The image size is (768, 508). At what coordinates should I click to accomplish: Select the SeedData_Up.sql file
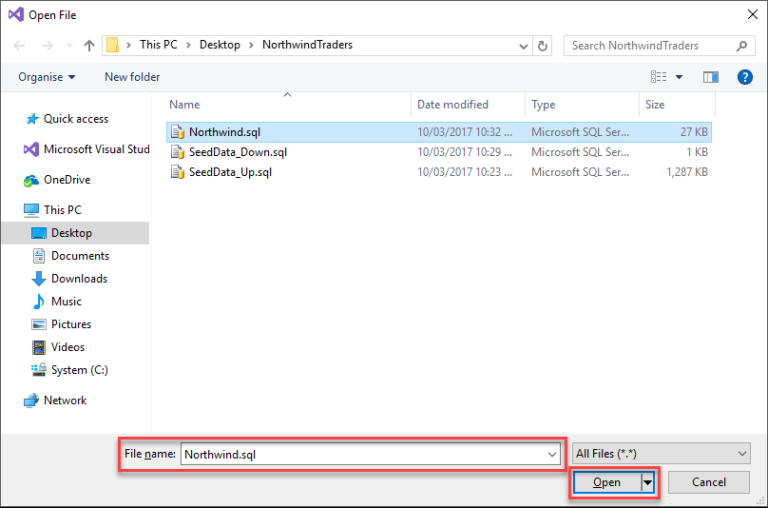coord(229,172)
